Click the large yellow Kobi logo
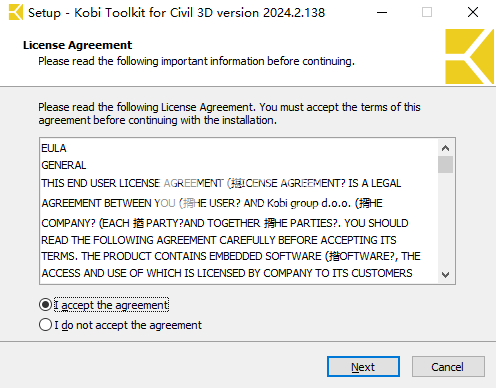 [469, 56]
